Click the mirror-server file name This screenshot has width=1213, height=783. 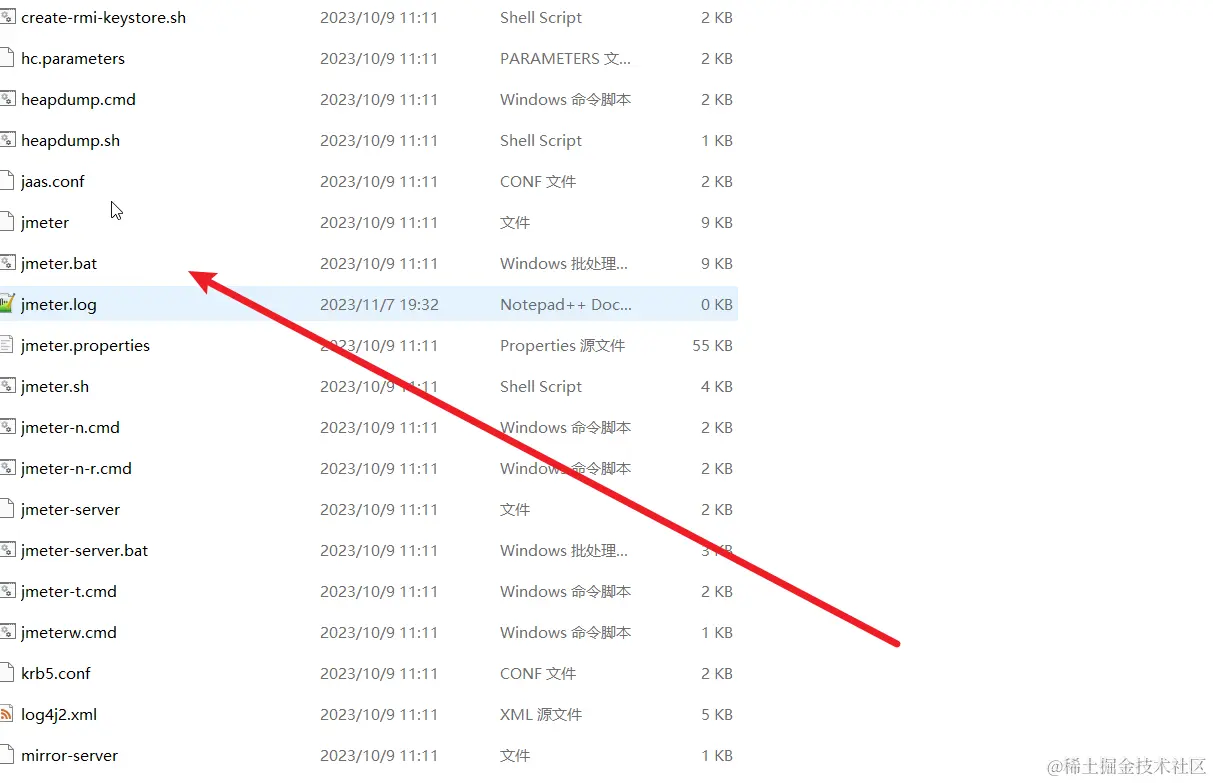pyautogui.click(x=70, y=756)
